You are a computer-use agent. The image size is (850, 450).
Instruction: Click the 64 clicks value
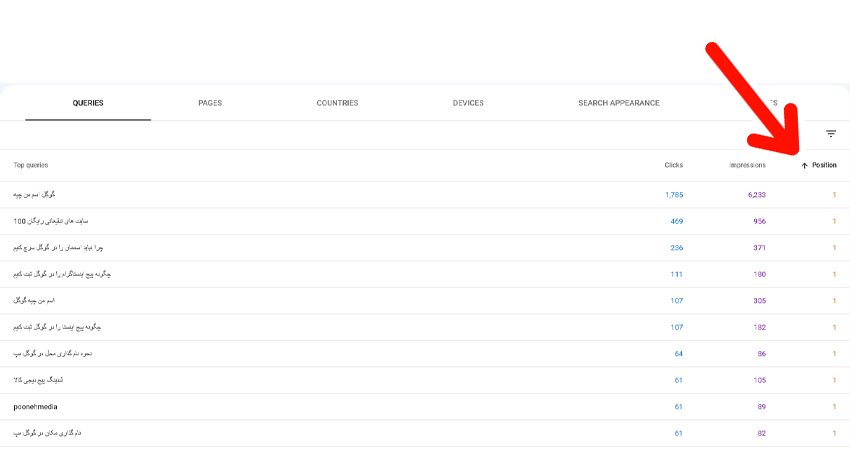coord(679,353)
